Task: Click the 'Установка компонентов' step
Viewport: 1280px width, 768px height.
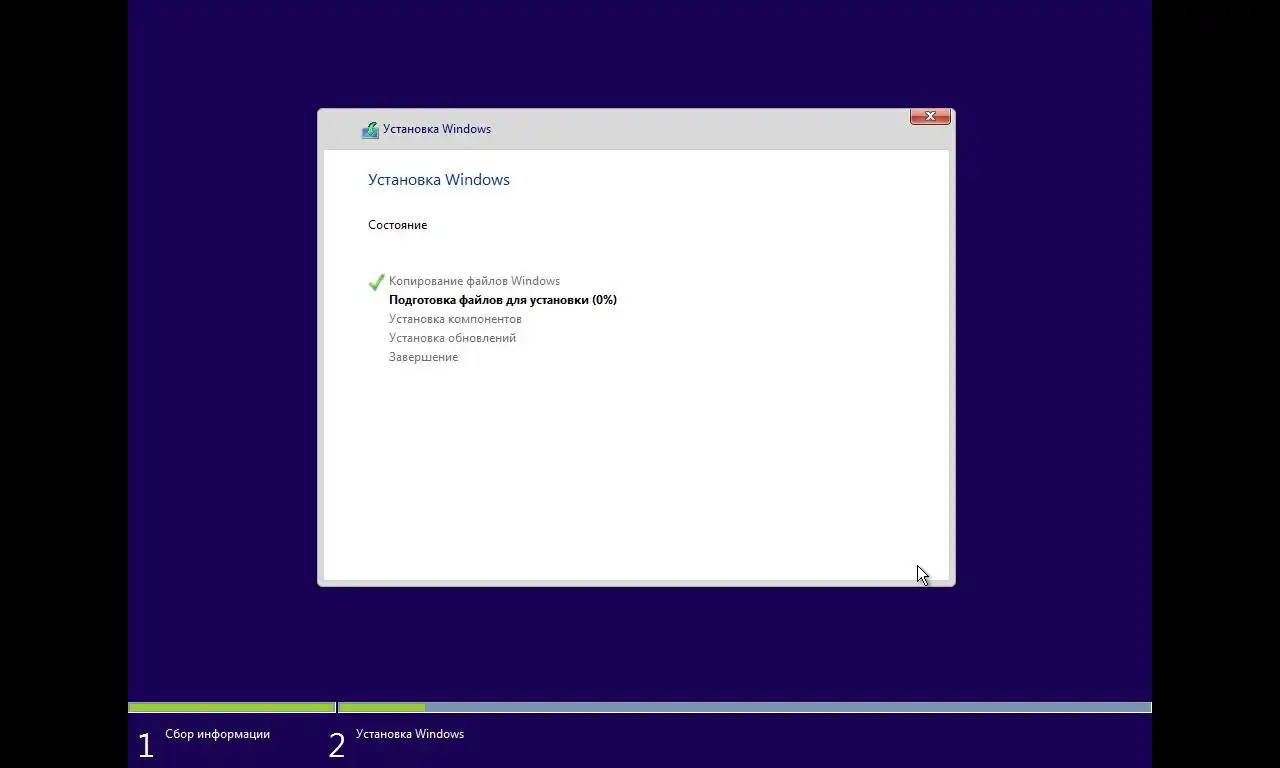Action: click(x=455, y=319)
